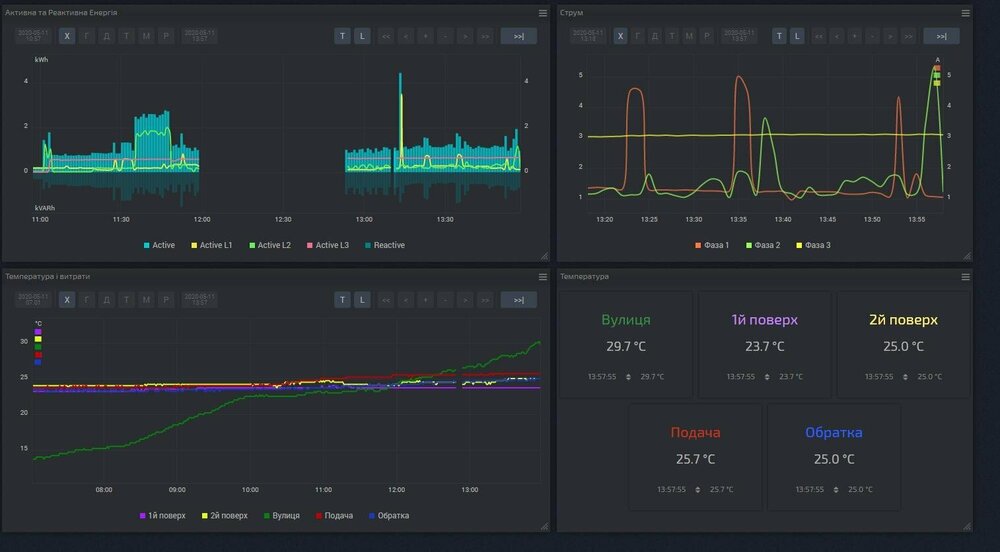
Task: Jump to latest data in Струм panel
Action: (941, 36)
